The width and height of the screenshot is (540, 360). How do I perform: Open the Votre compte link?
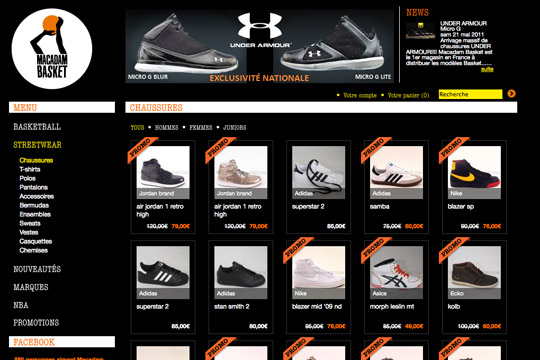click(x=360, y=95)
